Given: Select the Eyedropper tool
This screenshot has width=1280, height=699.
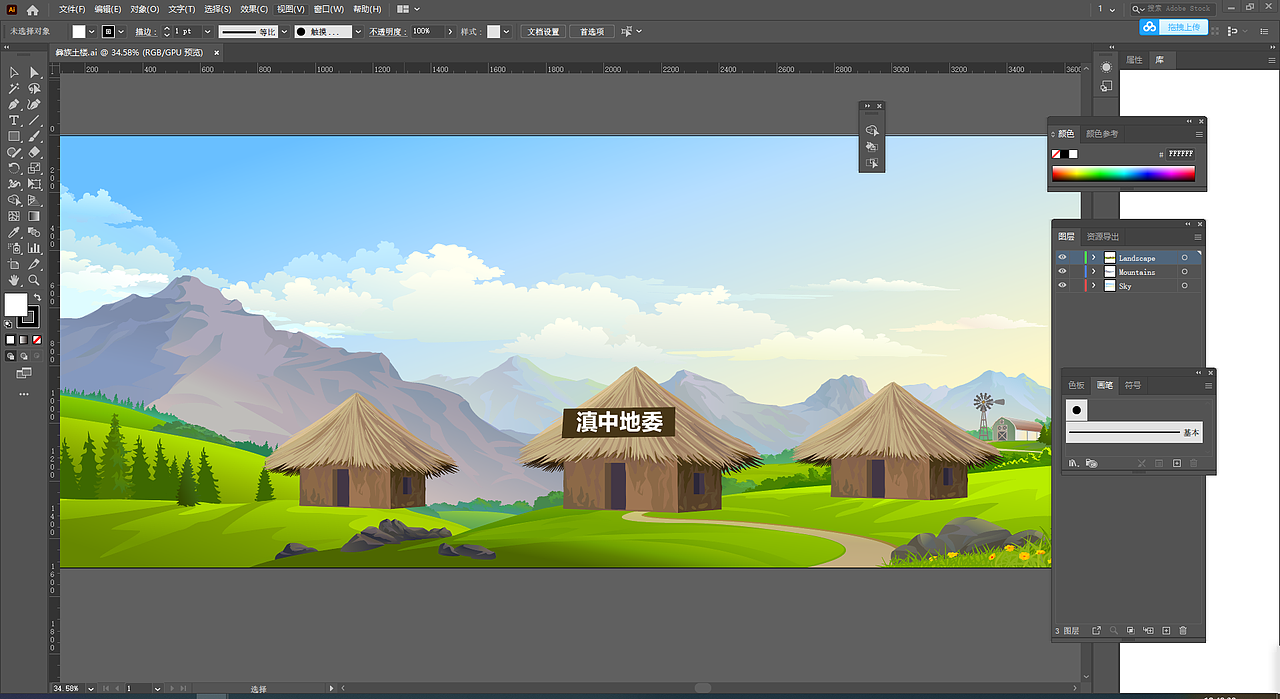Looking at the screenshot, I should point(14,232).
